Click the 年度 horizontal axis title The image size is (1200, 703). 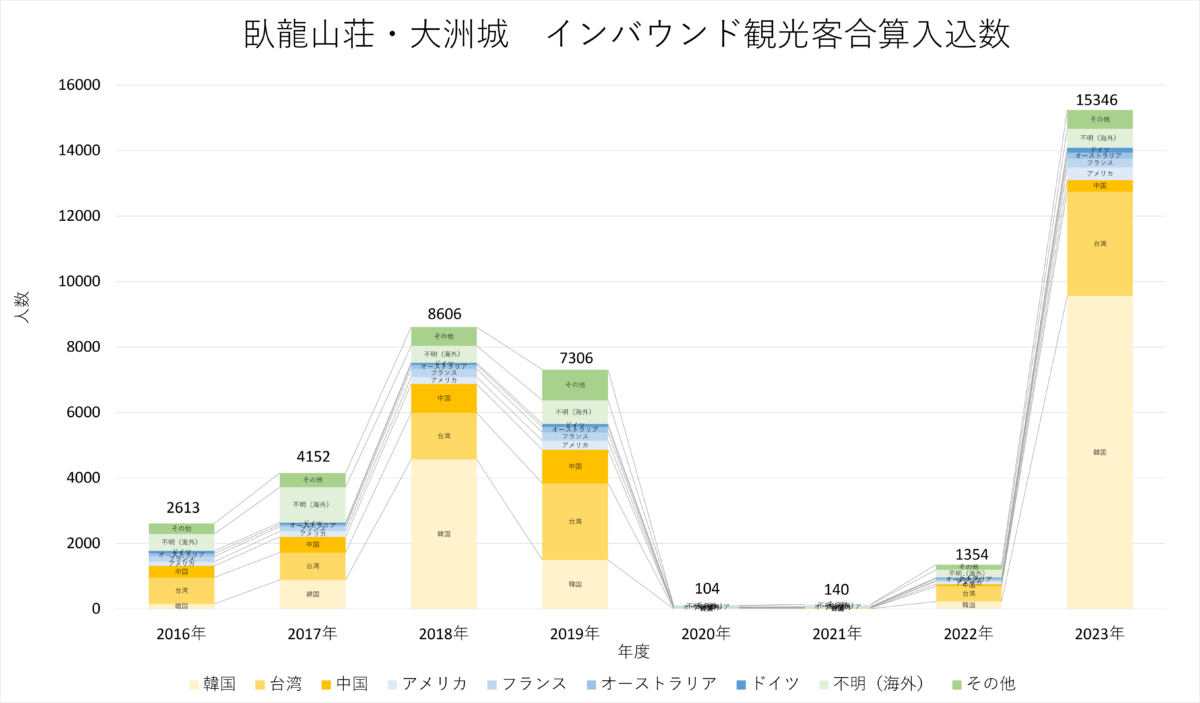click(633, 652)
